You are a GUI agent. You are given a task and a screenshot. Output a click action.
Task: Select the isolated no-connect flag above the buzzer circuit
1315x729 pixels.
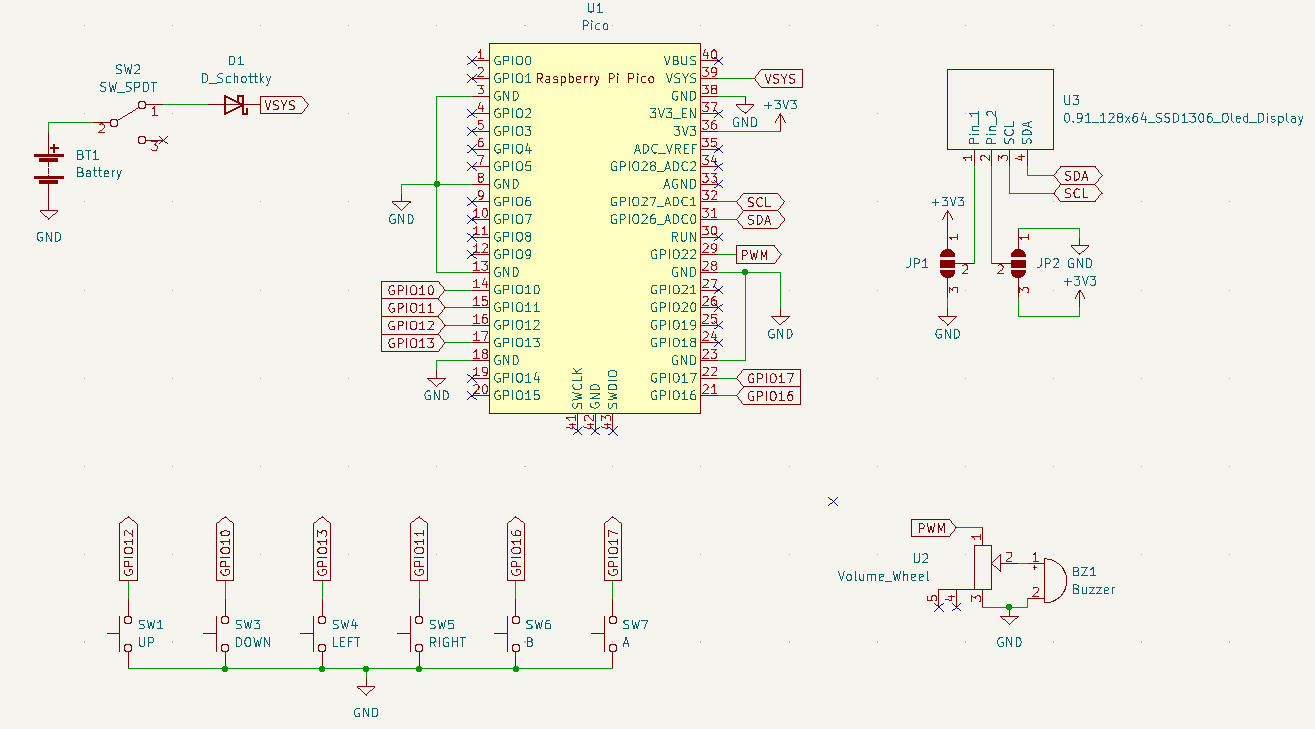(x=833, y=501)
